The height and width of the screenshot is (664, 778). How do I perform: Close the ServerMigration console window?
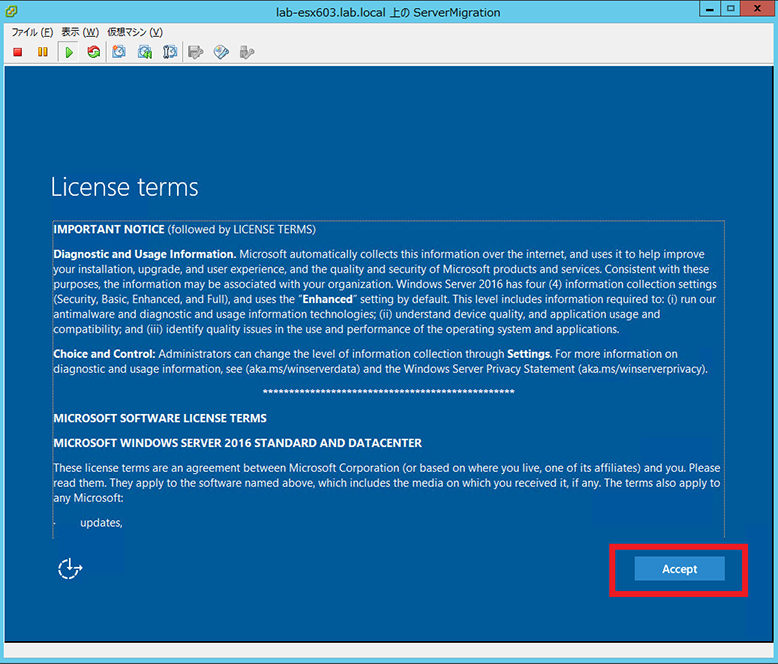point(757,9)
